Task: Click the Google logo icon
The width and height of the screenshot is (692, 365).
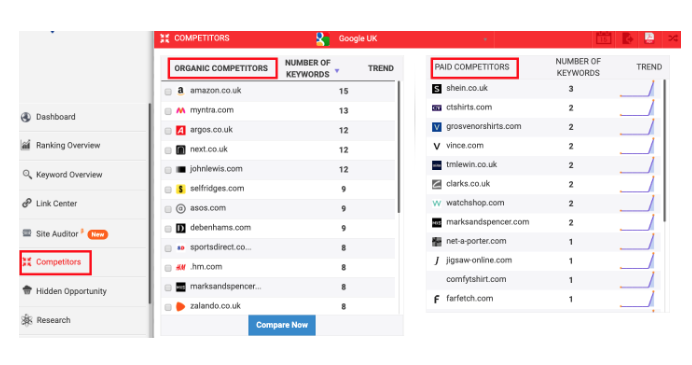Action: (323, 39)
